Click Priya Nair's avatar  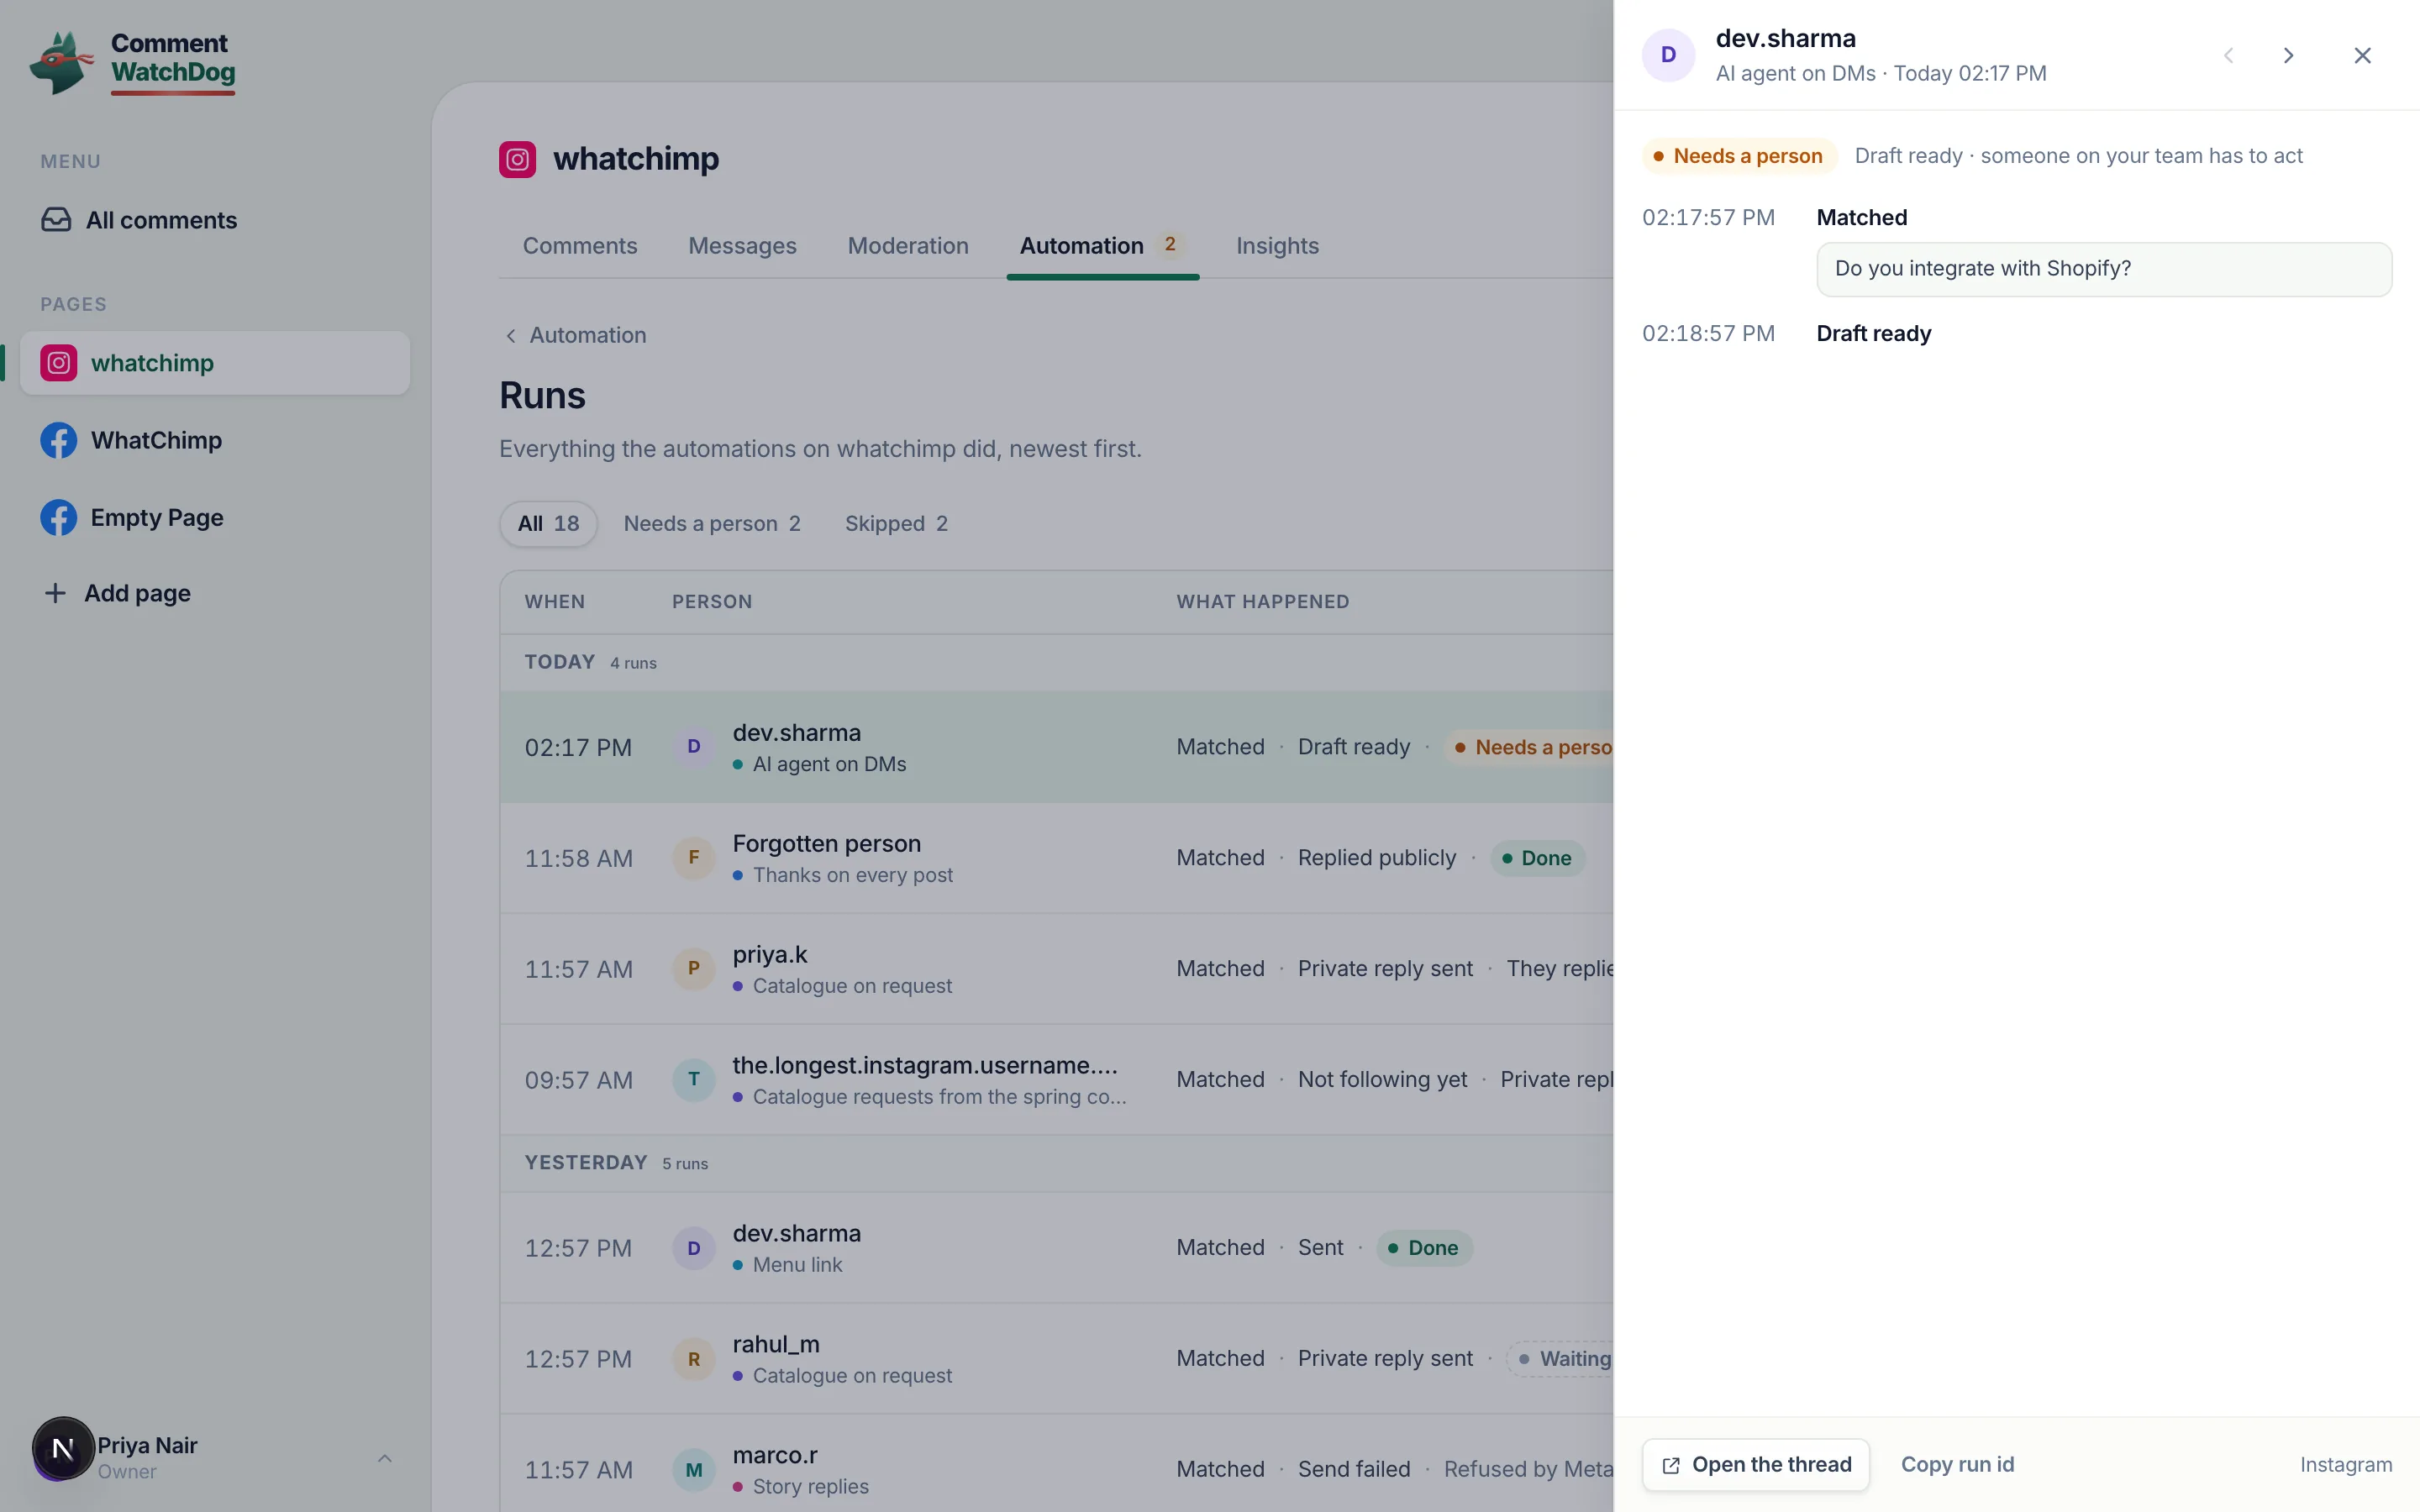[x=63, y=1448]
